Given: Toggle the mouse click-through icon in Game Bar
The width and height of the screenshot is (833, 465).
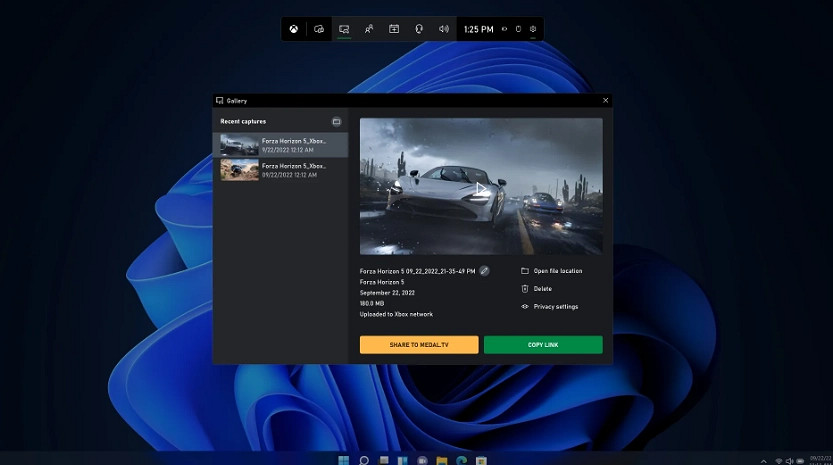Looking at the screenshot, I should 518,29.
